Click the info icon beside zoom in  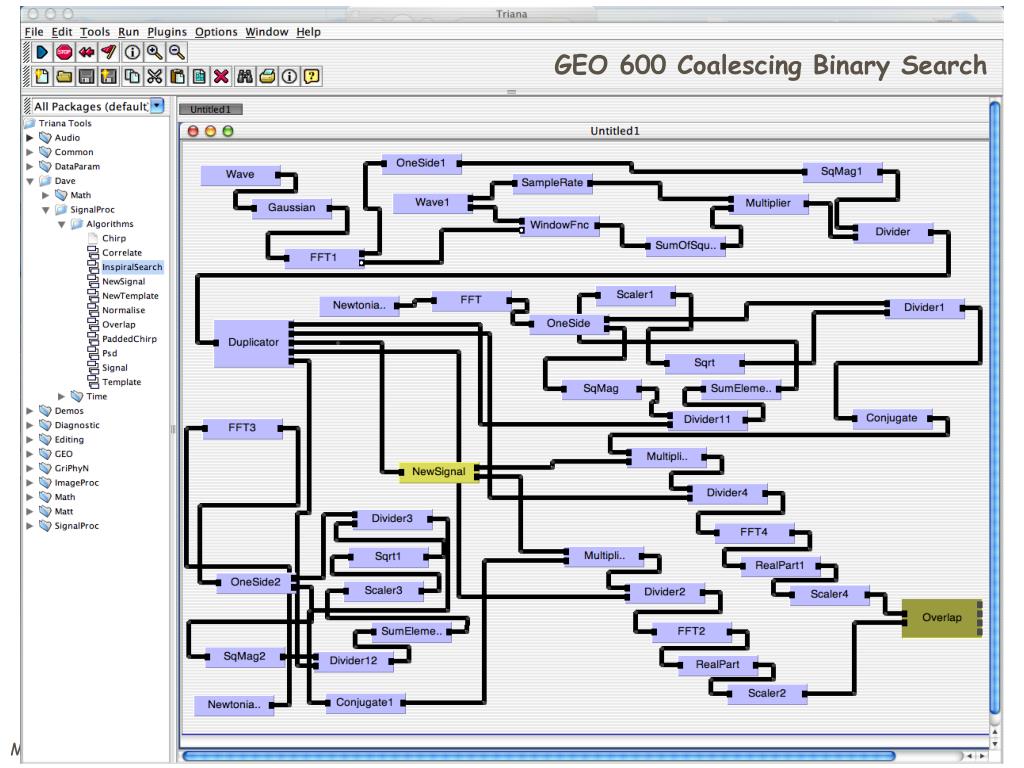[132, 52]
